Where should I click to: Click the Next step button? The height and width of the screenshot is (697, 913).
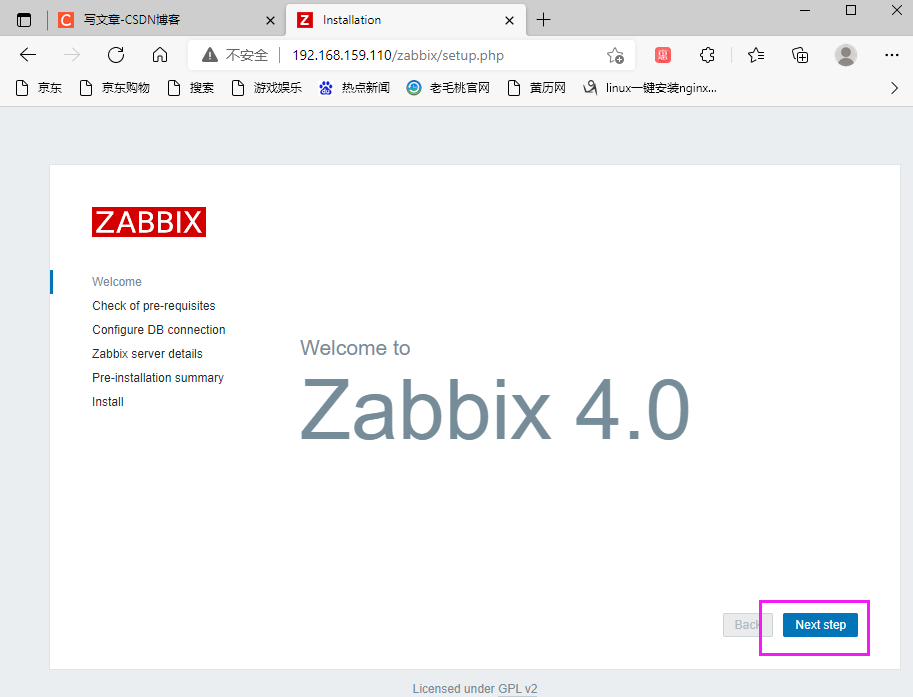point(820,625)
